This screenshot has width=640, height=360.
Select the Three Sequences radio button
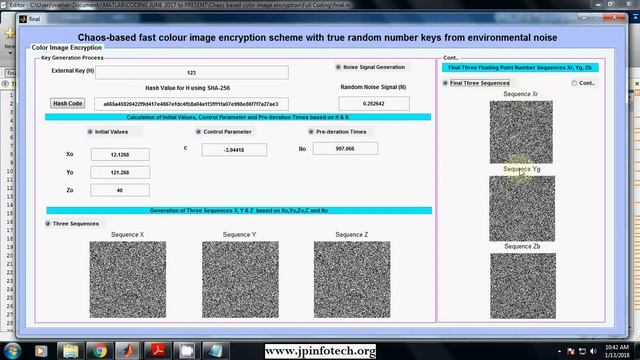[48, 224]
